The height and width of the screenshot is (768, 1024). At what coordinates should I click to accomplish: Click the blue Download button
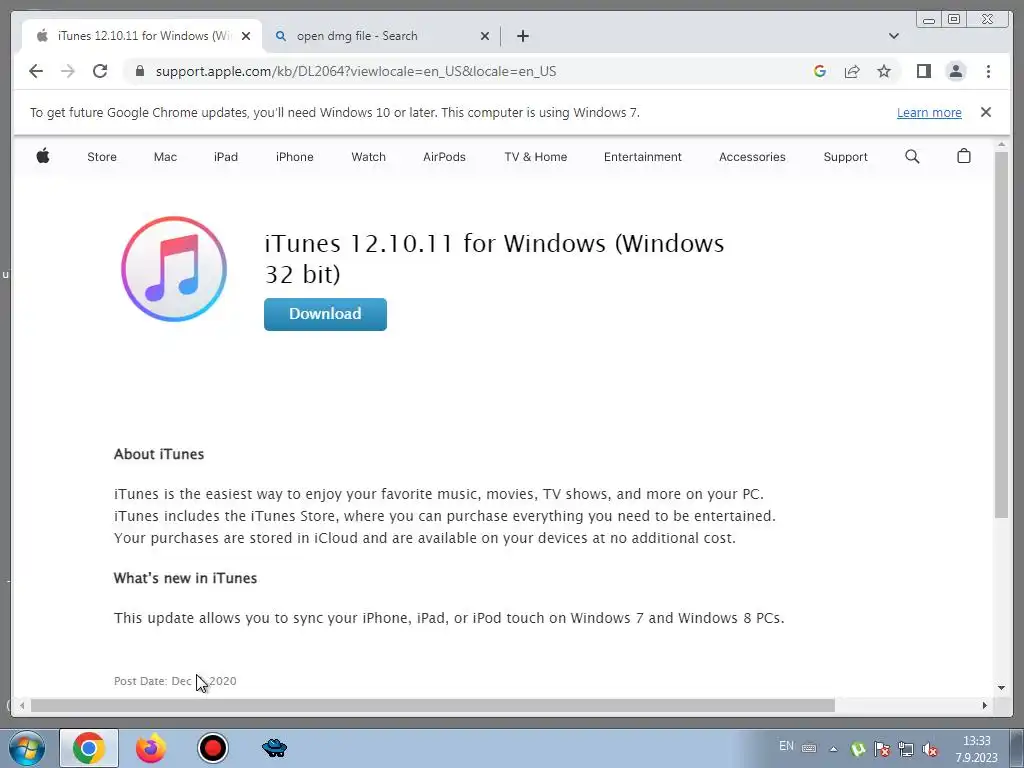pyautogui.click(x=325, y=314)
